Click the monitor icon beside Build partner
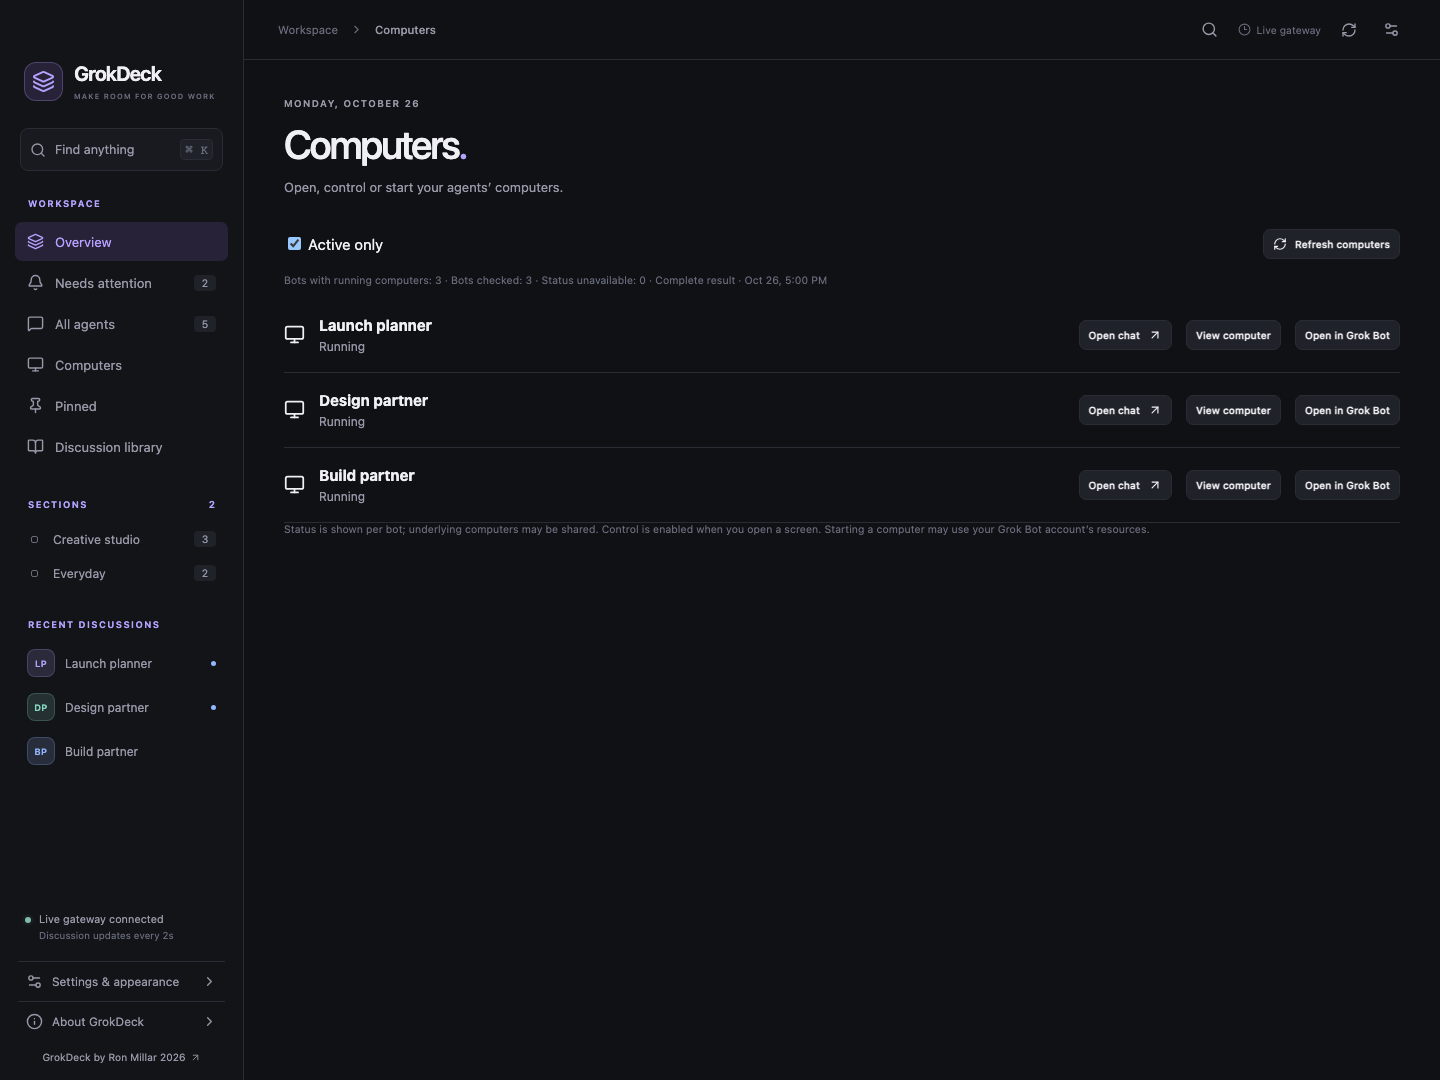The image size is (1440, 1080). [294, 485]
